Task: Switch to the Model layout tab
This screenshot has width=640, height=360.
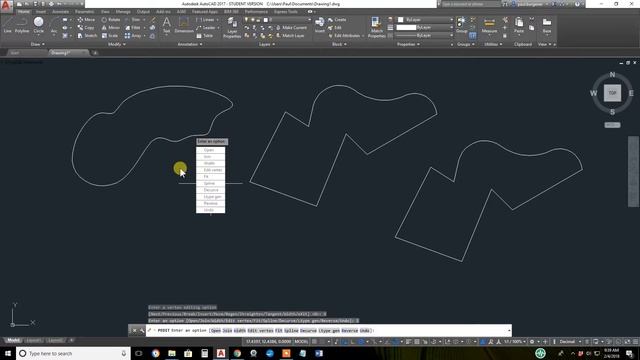Action: (13, 340)
